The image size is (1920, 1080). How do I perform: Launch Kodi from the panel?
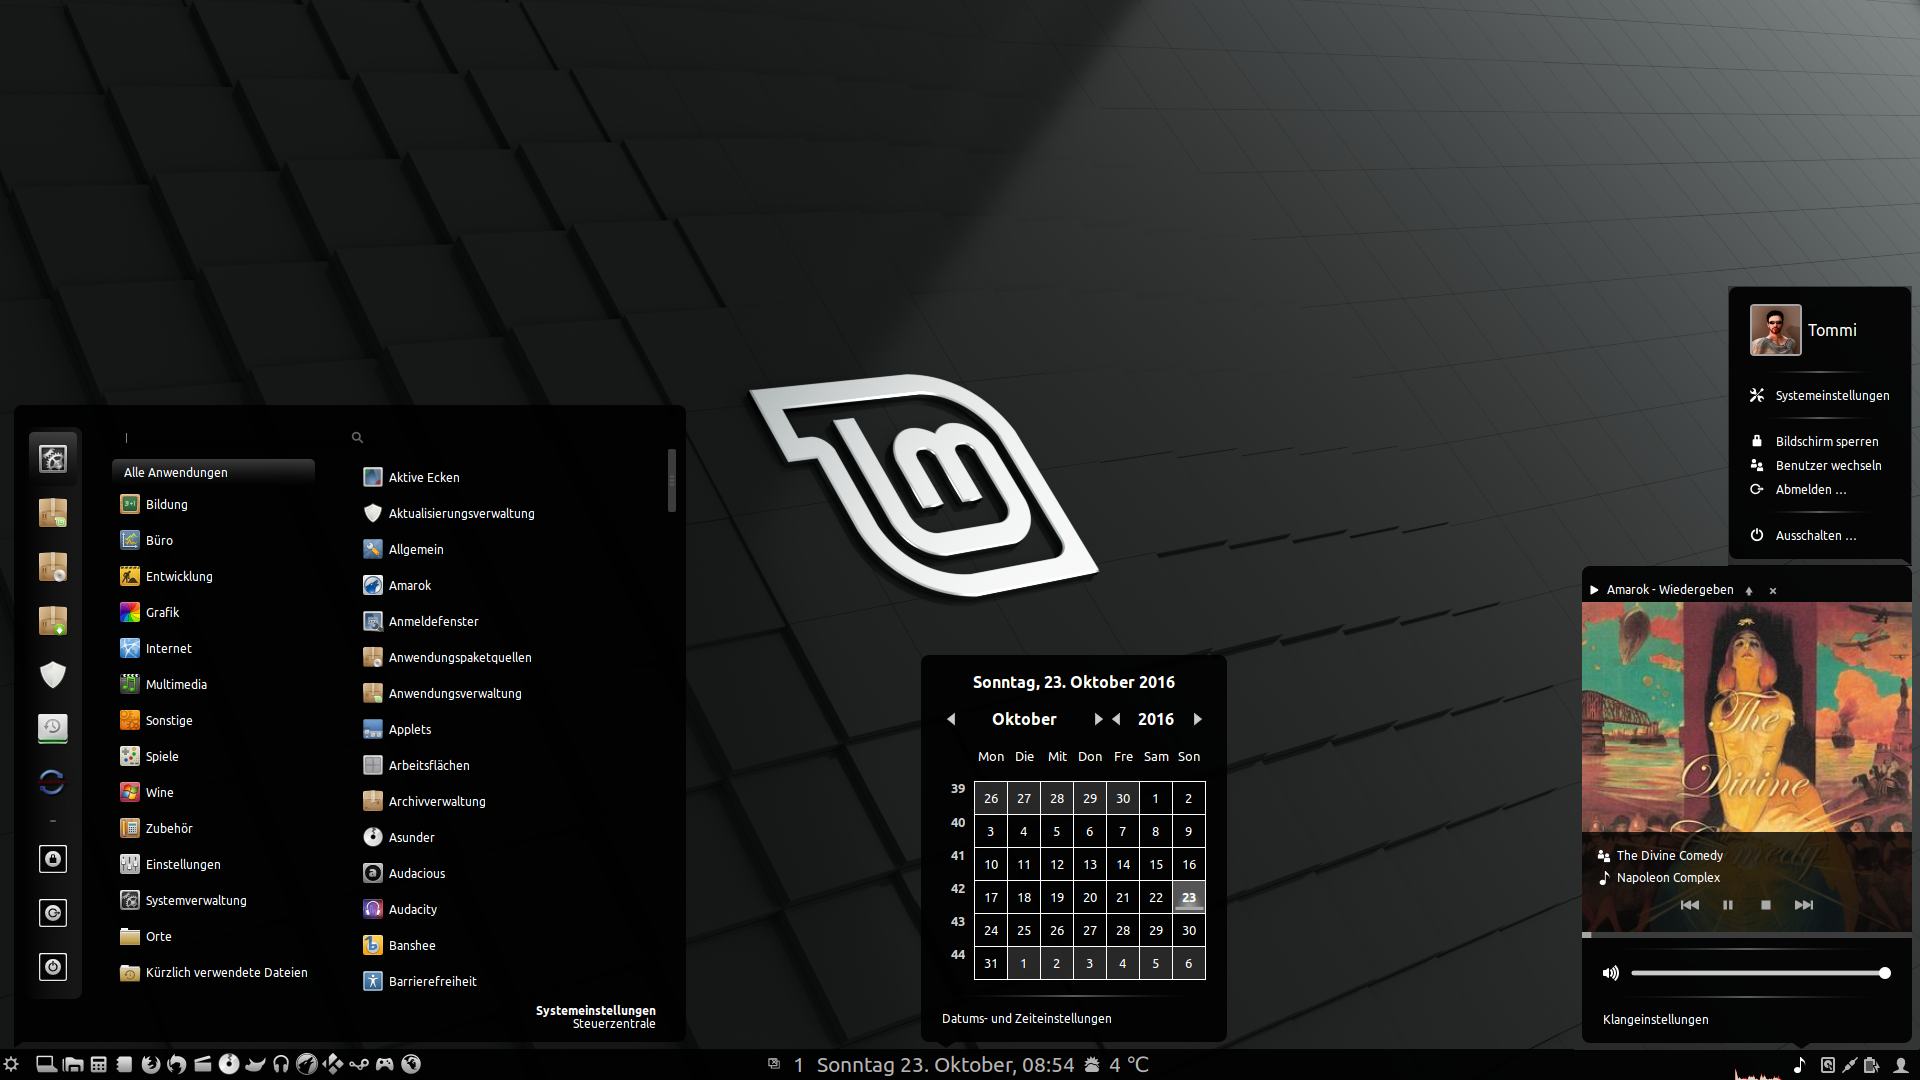[333, 1064]
